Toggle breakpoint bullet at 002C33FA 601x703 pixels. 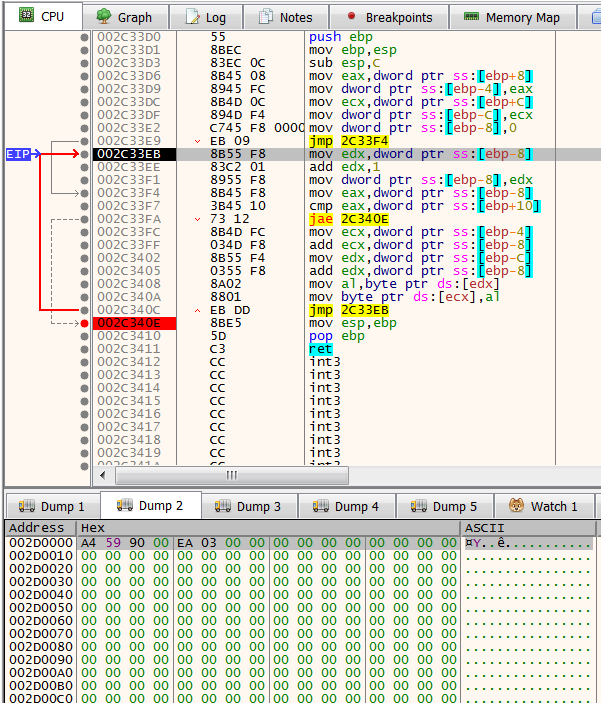tap(84, 219)
